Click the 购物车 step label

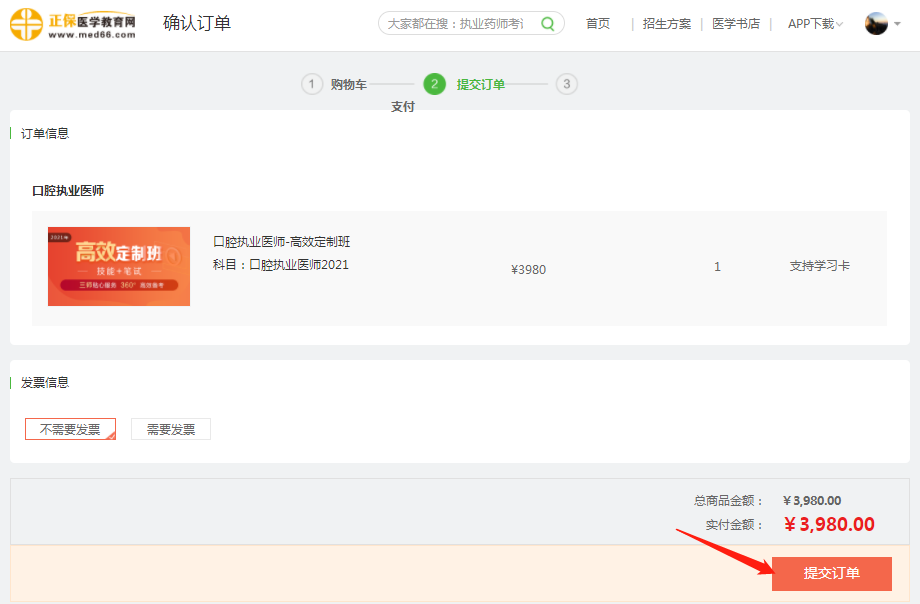coord(349,85)
